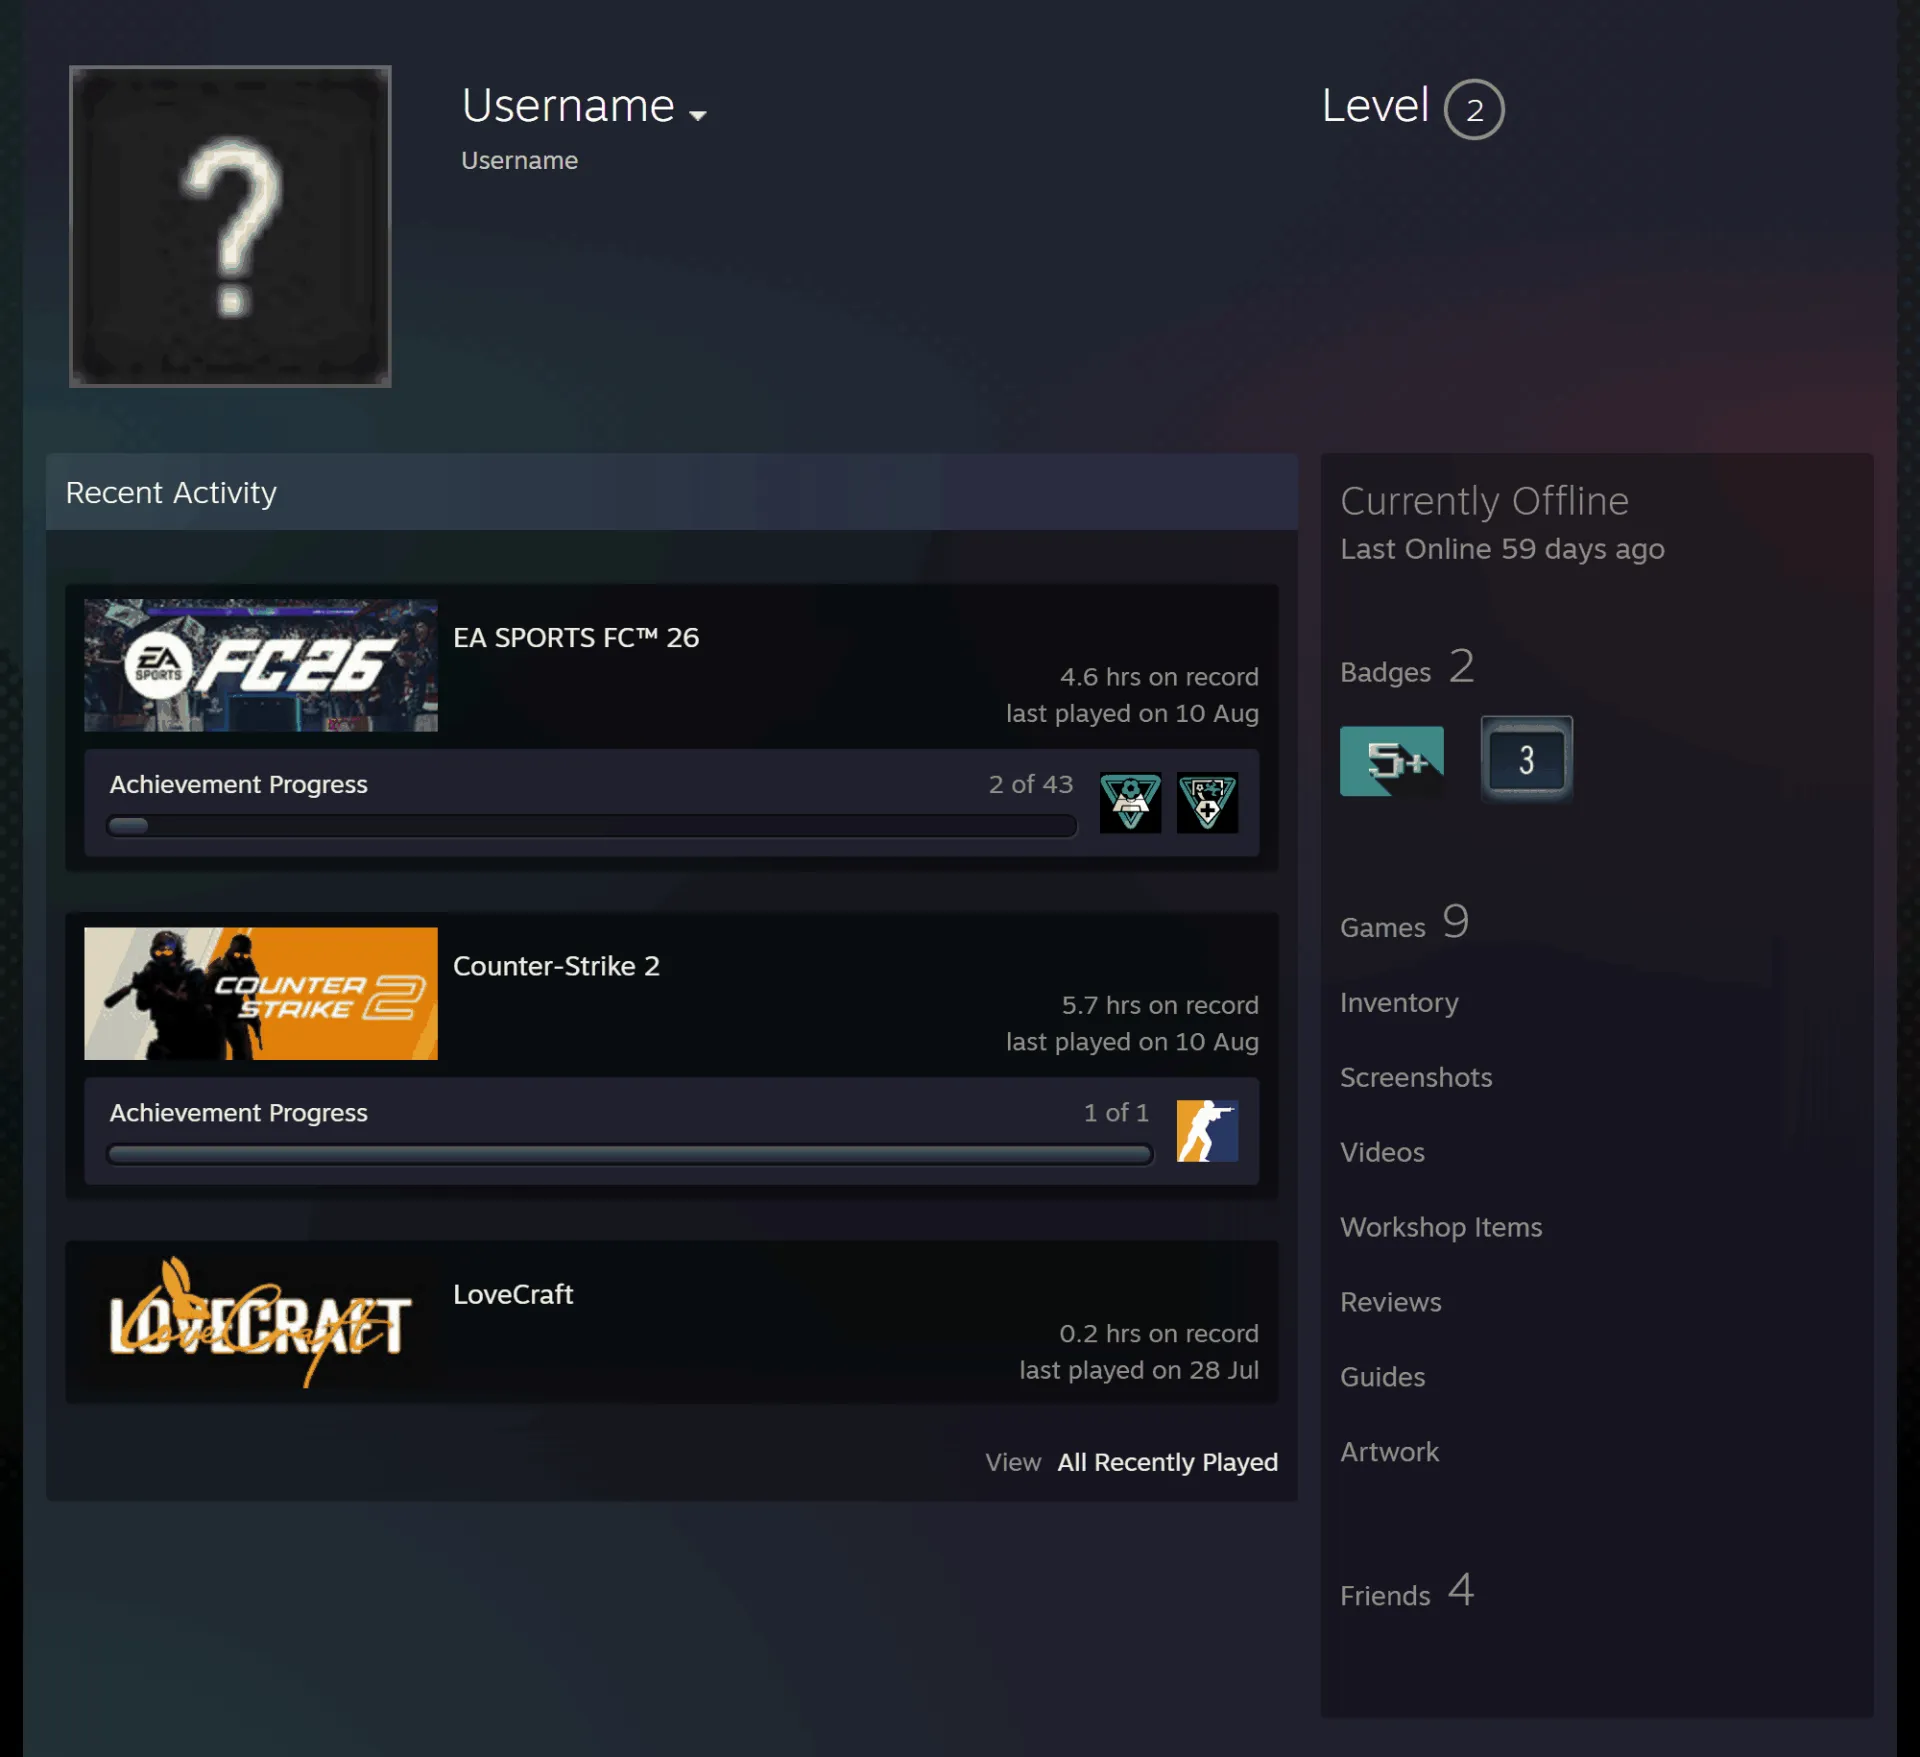Open the Guides section
Screen dimensions: 1920x1757
[1382, 1377]
